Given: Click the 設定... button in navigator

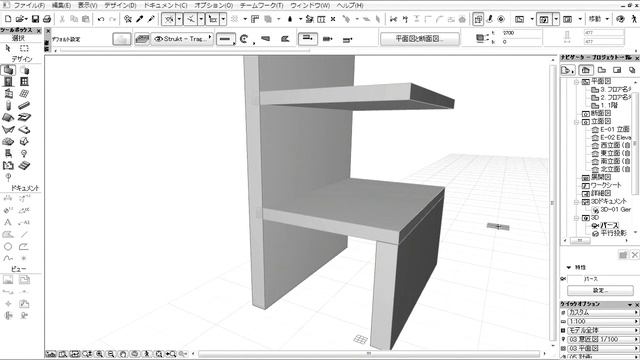Looking at the screenshot, I should tap(600, 291).
